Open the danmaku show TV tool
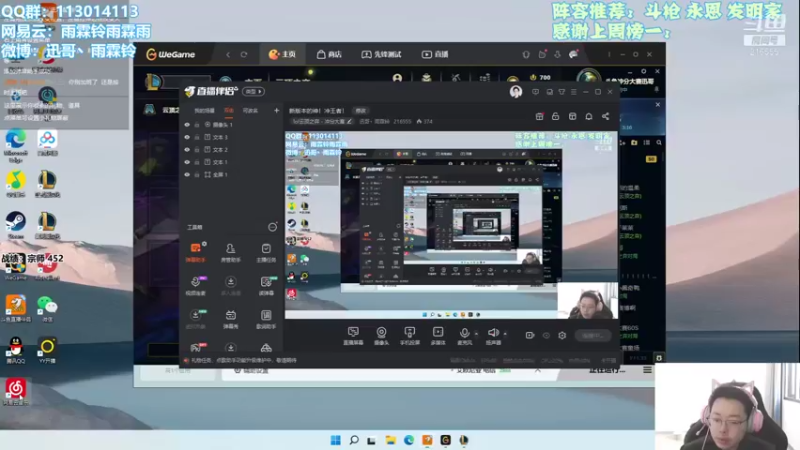 click(231, 319)
